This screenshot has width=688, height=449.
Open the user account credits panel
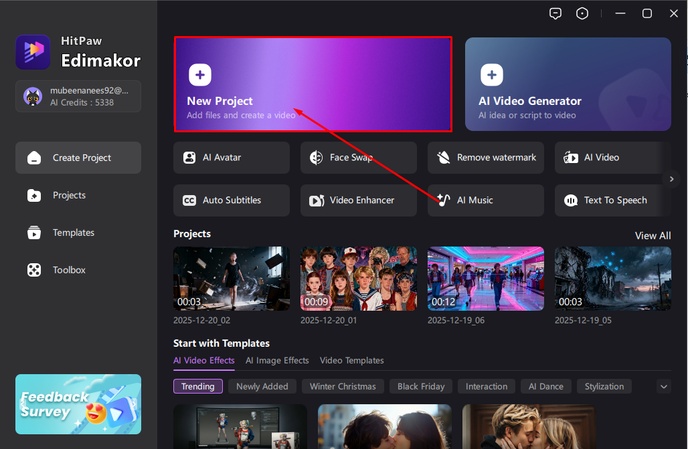78,97
